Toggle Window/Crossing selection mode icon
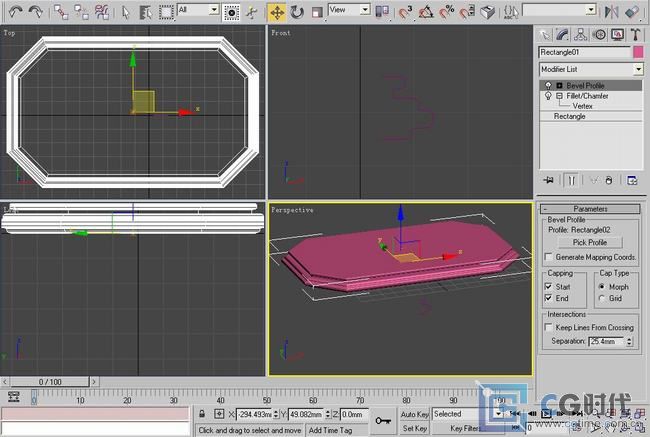The image size is (650, 437). [x=231, y=13]
